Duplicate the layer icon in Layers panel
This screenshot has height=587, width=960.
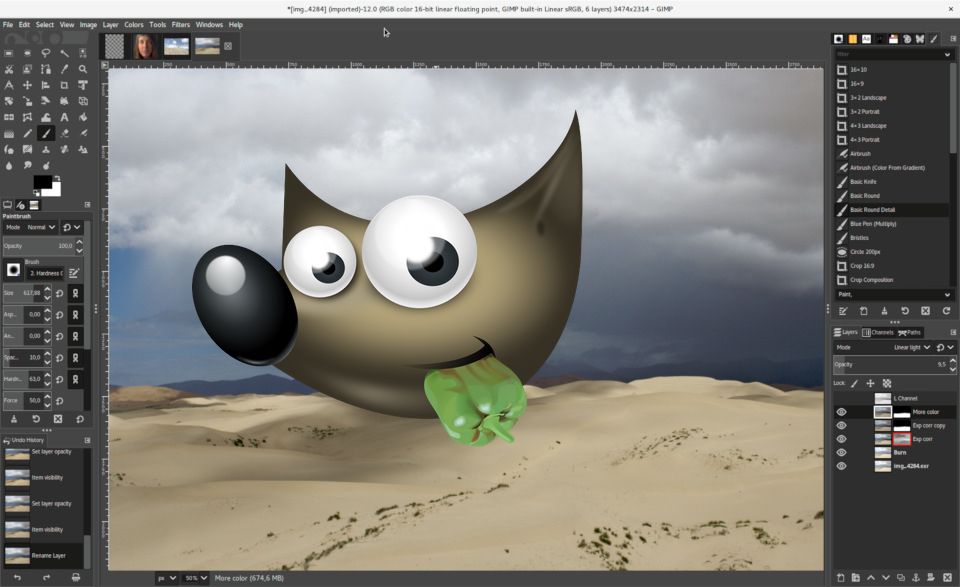901,577
